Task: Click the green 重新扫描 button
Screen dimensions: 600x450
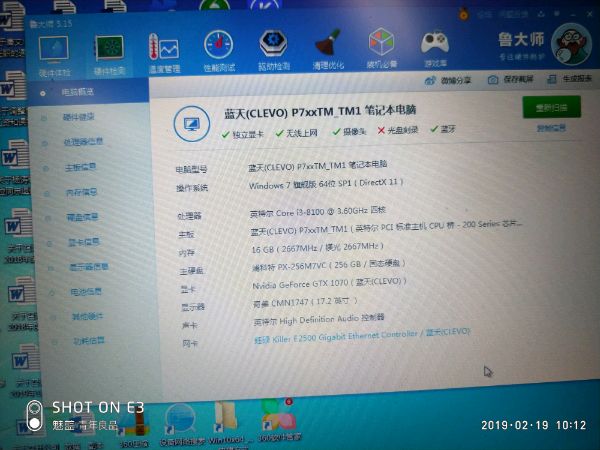Action: tap(551, 108)
